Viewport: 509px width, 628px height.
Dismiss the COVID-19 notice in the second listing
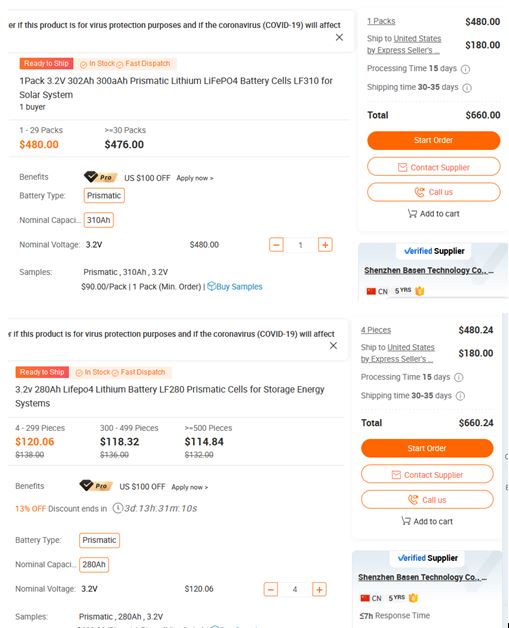[x=333, y=346]
